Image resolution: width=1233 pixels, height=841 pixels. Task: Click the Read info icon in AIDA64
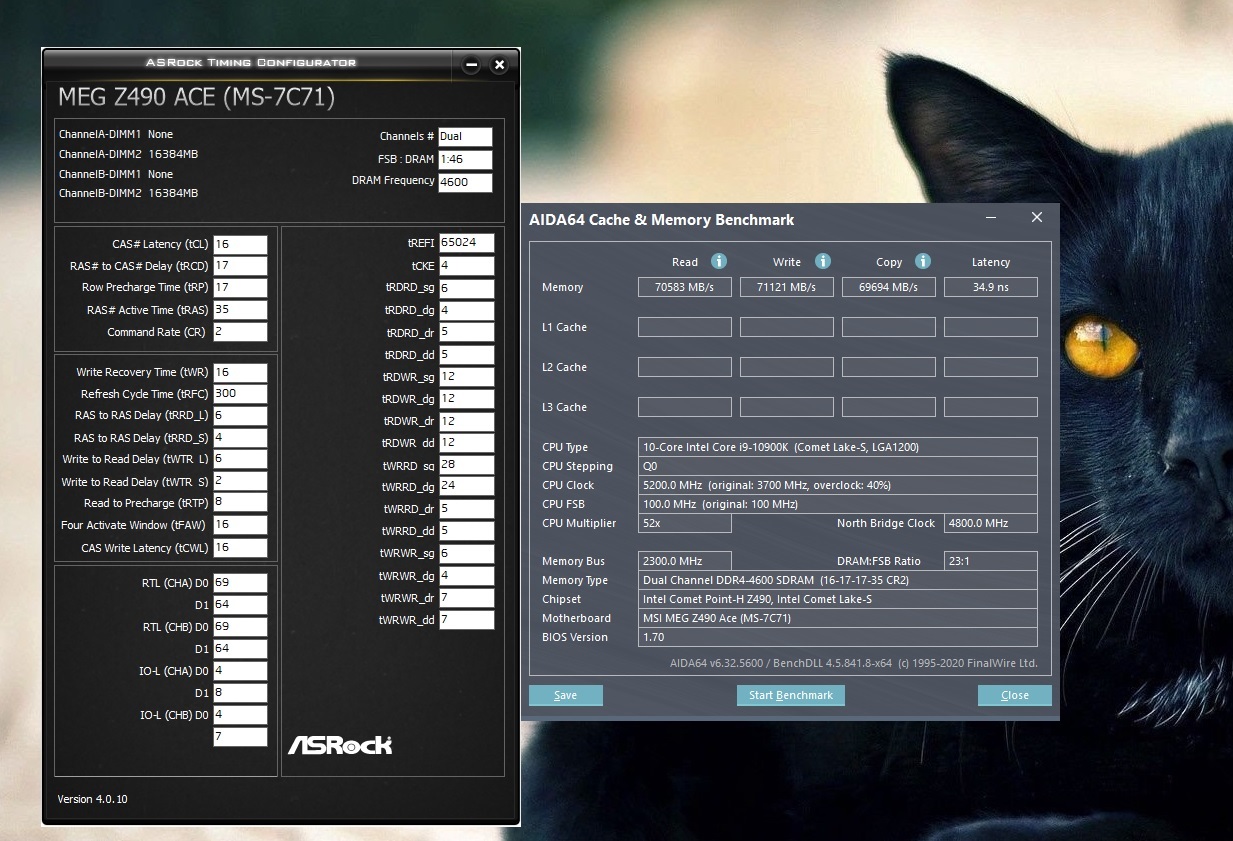click(x=718, y=261)
